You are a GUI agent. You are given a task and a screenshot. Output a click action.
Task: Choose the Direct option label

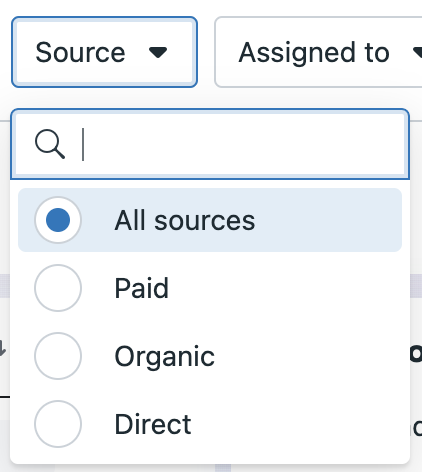click(x=153, y=424)
